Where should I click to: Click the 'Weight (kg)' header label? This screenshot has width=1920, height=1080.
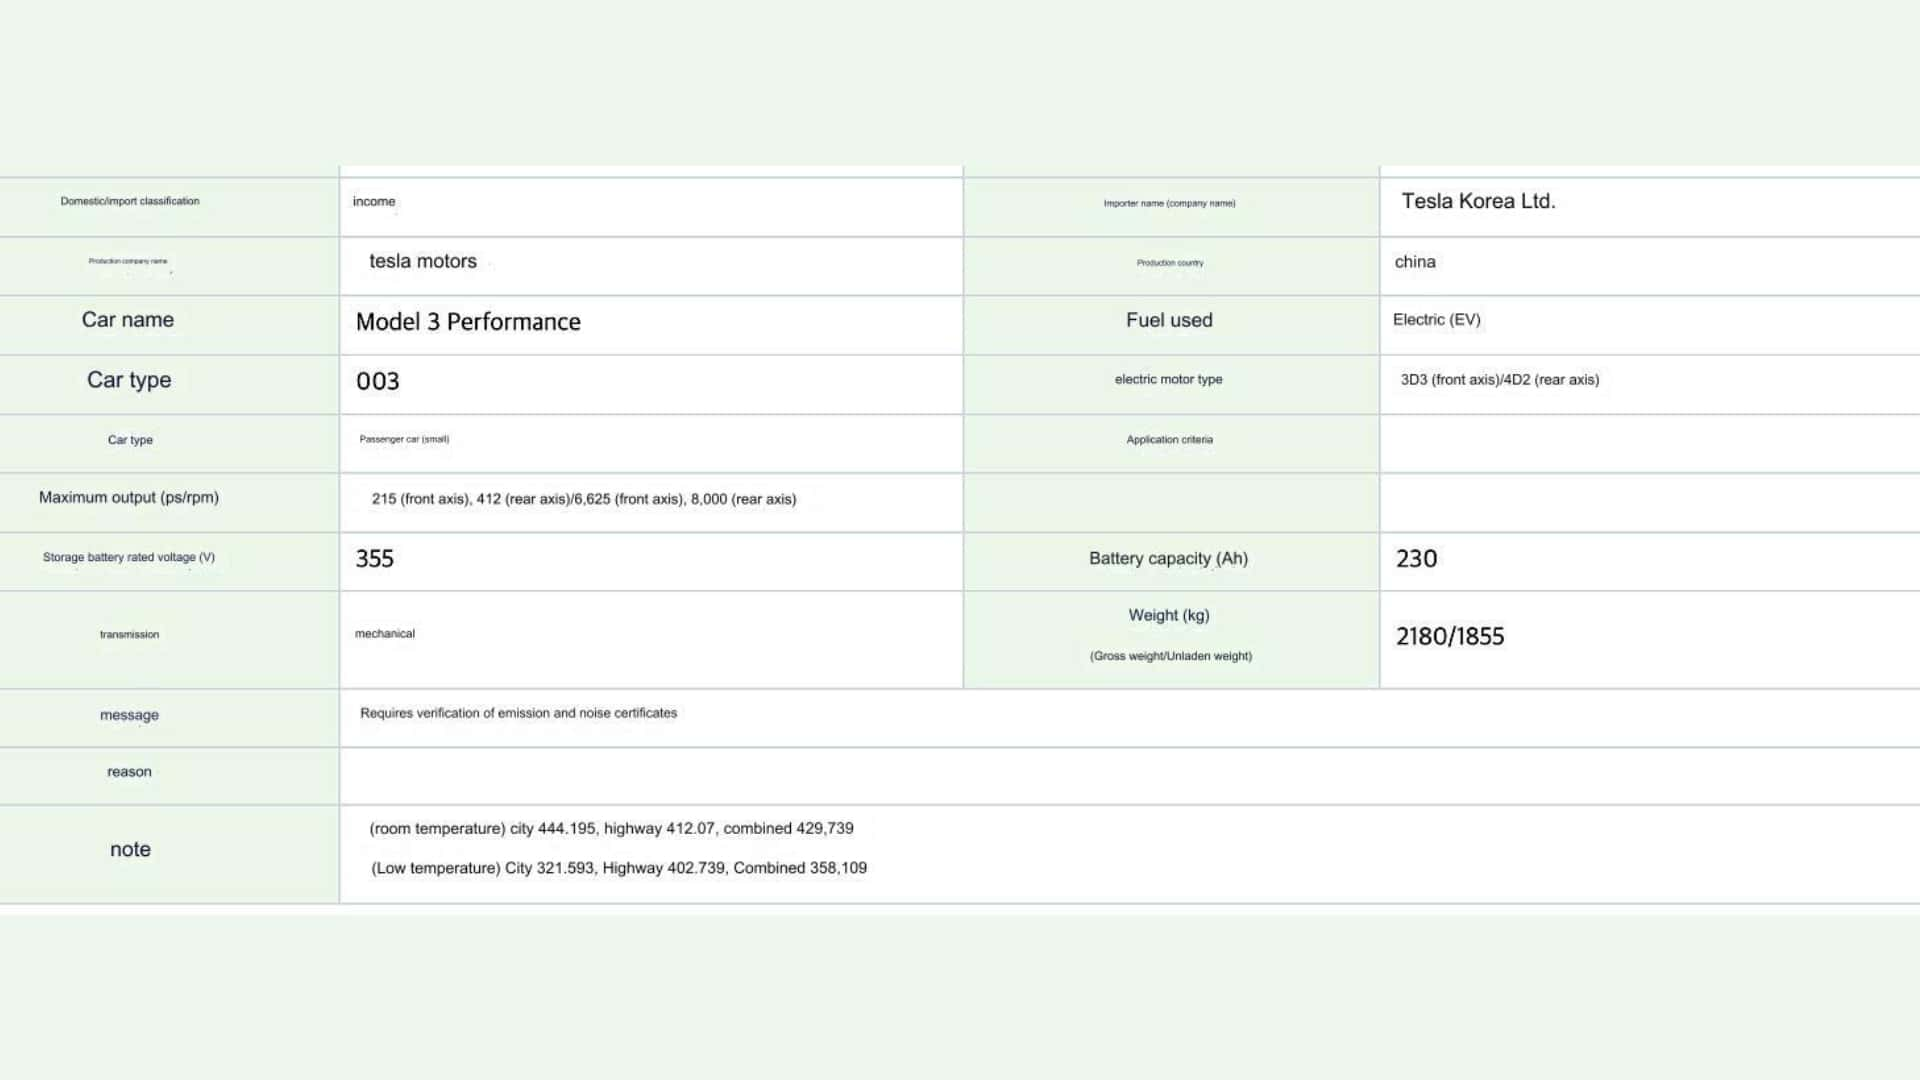[x=1168, y=616]
